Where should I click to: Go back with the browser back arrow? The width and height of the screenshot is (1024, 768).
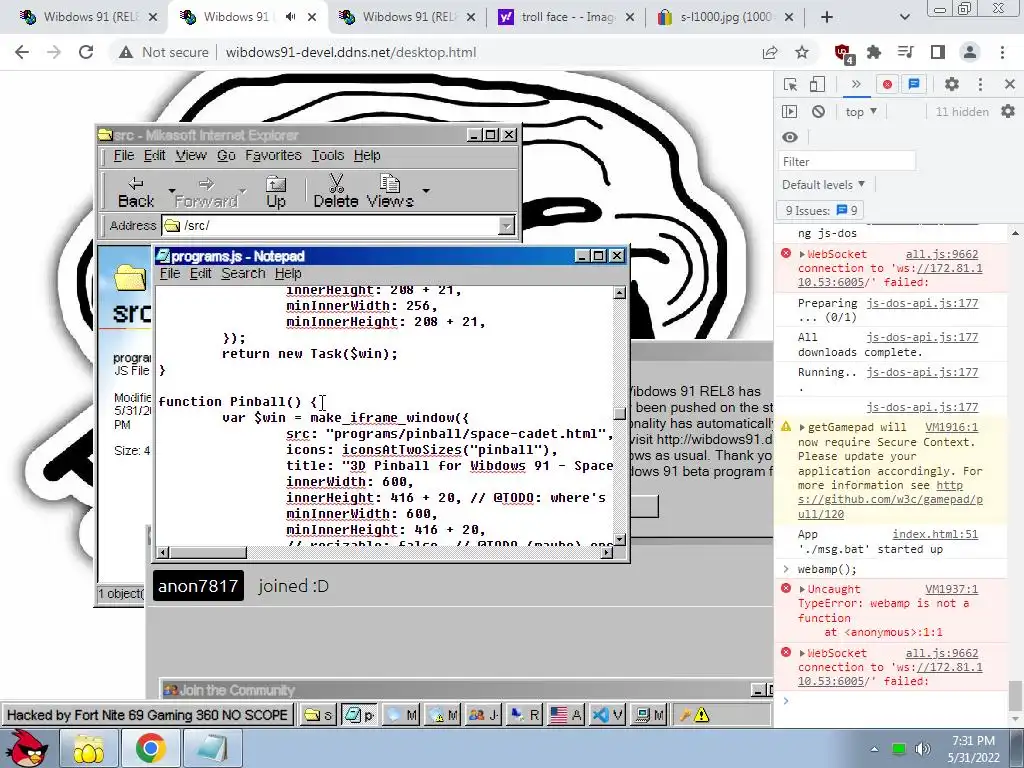pos(22,52)
